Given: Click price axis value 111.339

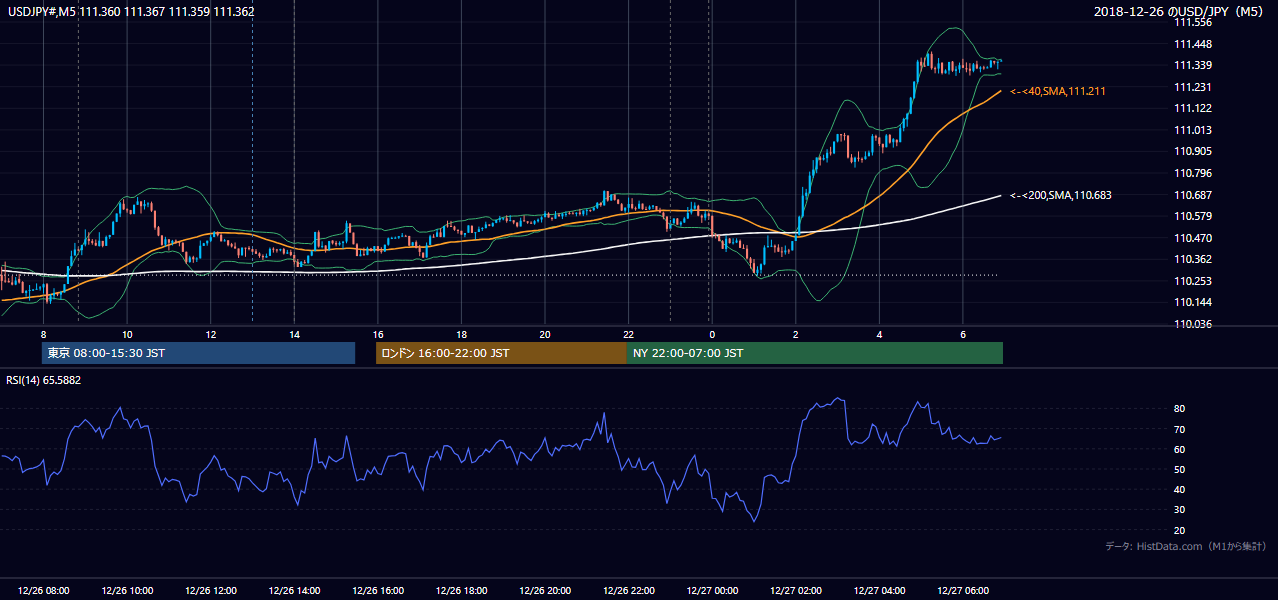Looking at the screenshot, I should (1193, 66).
